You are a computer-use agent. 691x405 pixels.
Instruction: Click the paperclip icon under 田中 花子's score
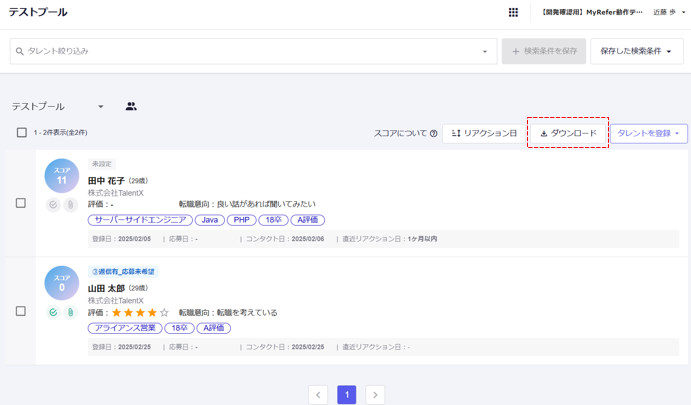click(70, 205)
